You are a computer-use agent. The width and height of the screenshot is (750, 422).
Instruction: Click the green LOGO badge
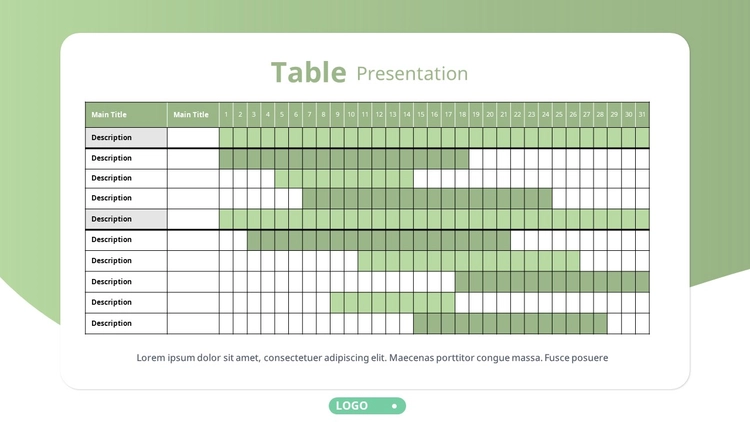pos(367,406)
